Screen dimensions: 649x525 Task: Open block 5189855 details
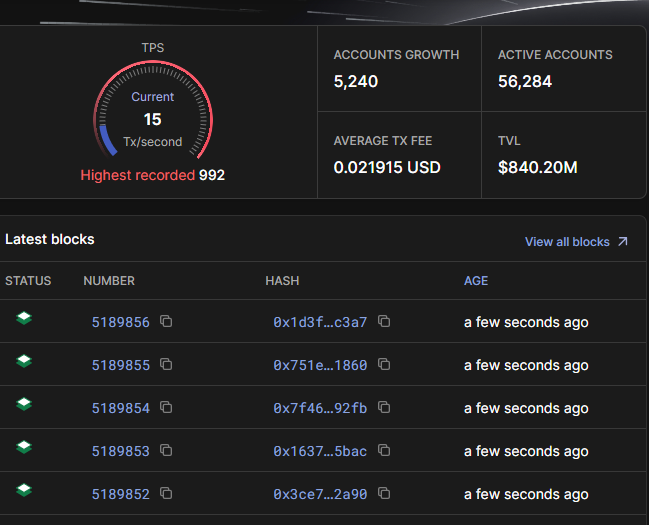click(x=120, y=365)
